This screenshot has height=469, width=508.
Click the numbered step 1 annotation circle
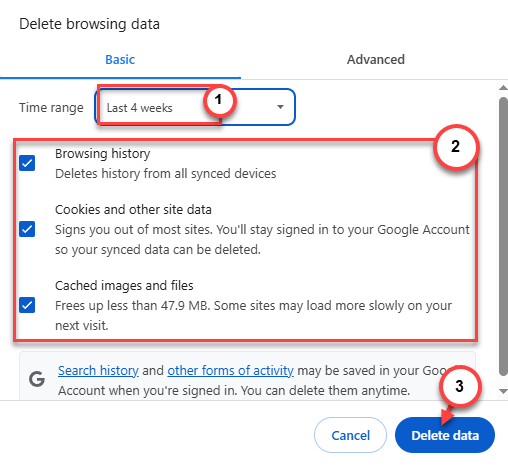219,100
